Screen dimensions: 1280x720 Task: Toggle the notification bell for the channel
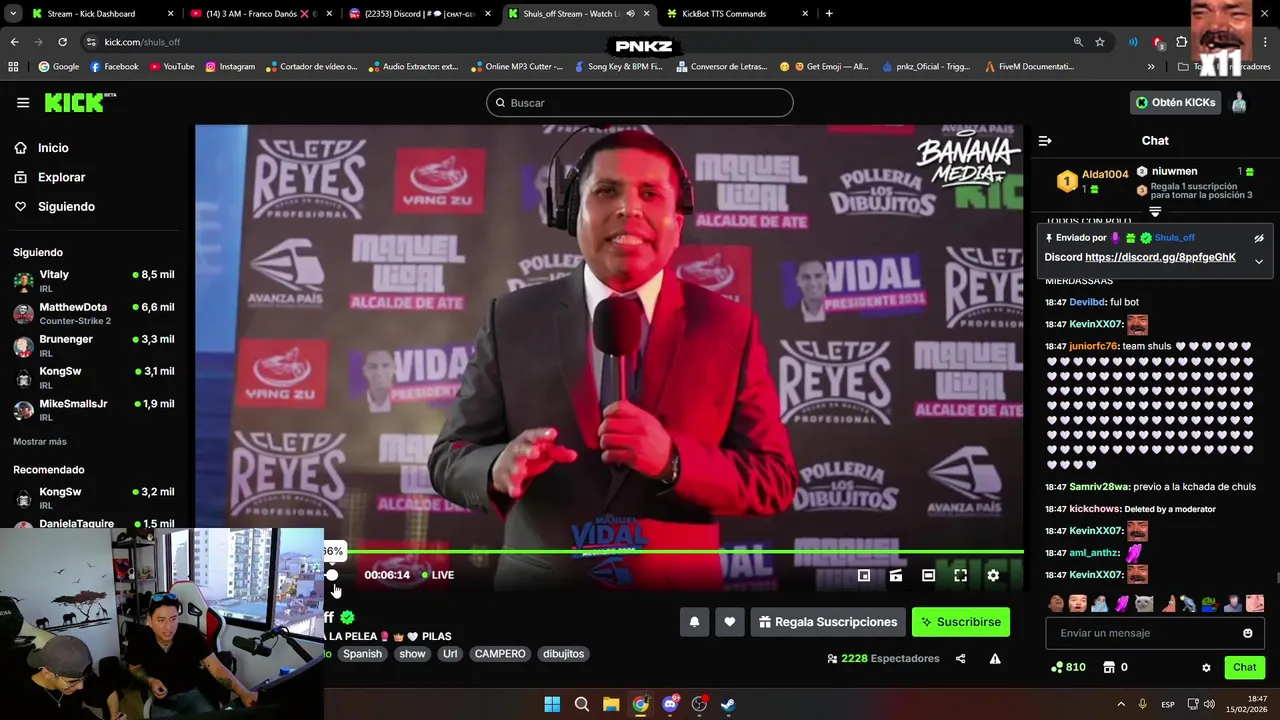(x=695, y=622)
